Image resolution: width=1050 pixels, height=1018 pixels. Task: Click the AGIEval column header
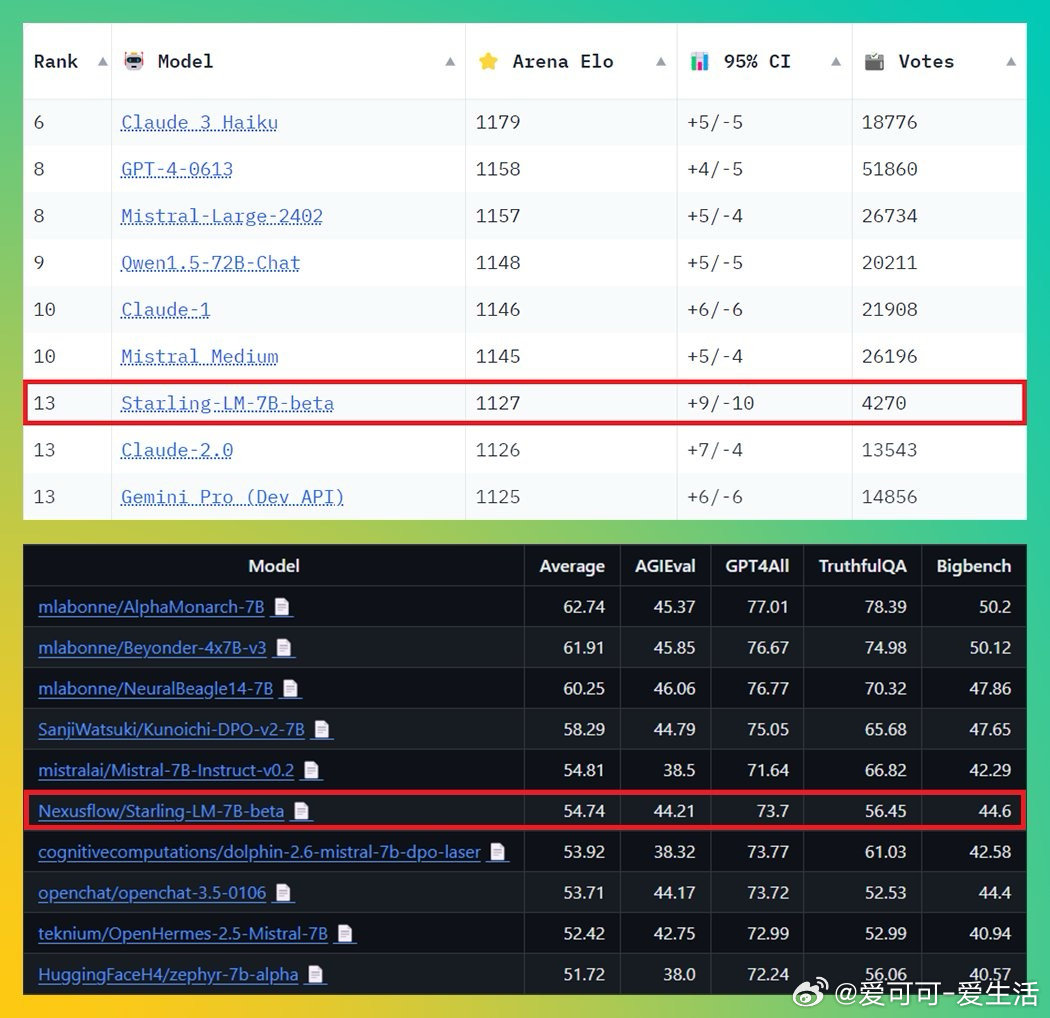point(665,566)
